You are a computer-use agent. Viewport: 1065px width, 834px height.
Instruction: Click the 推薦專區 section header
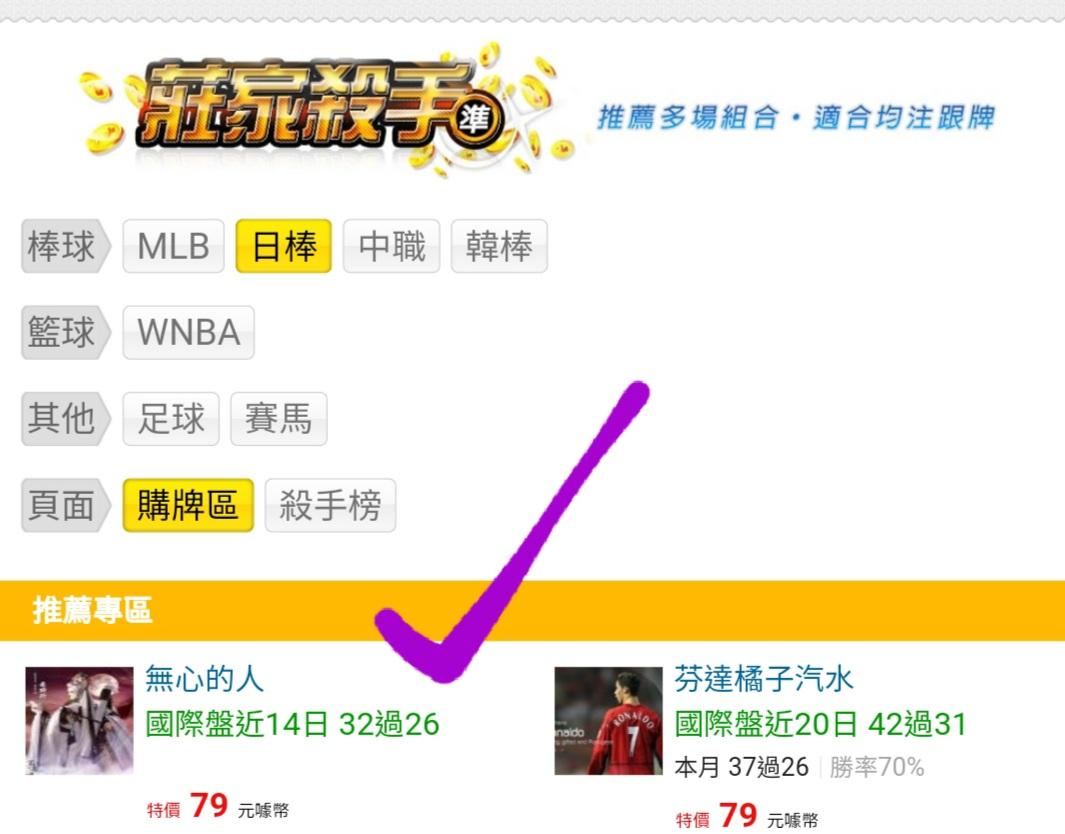[532, 611]
